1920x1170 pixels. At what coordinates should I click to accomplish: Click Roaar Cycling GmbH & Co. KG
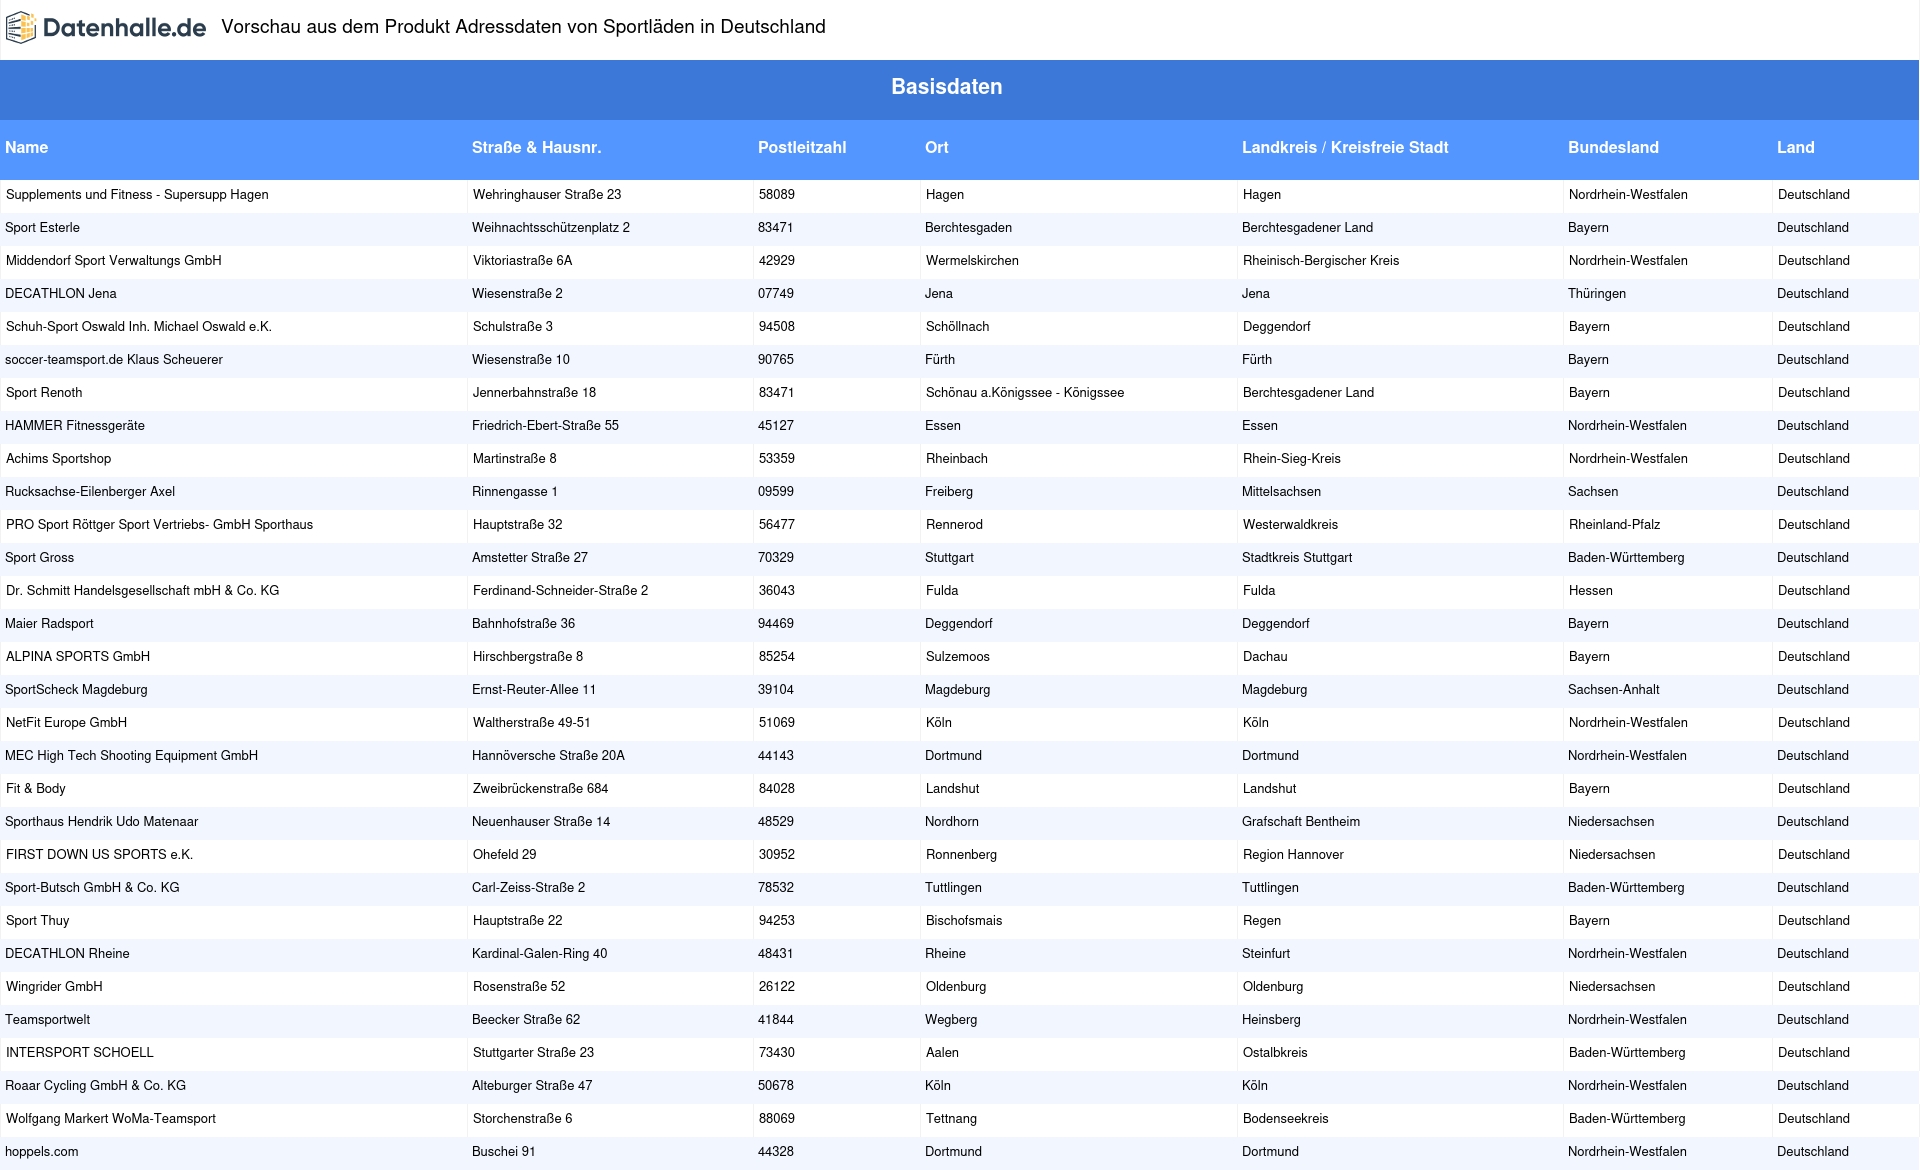tap(95, 1086)
